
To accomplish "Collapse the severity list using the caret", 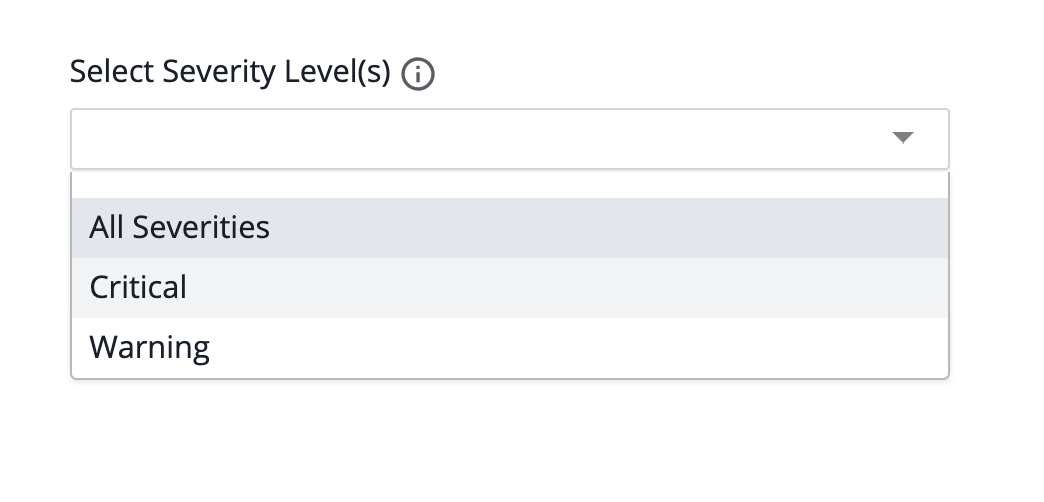I will 903,138.
